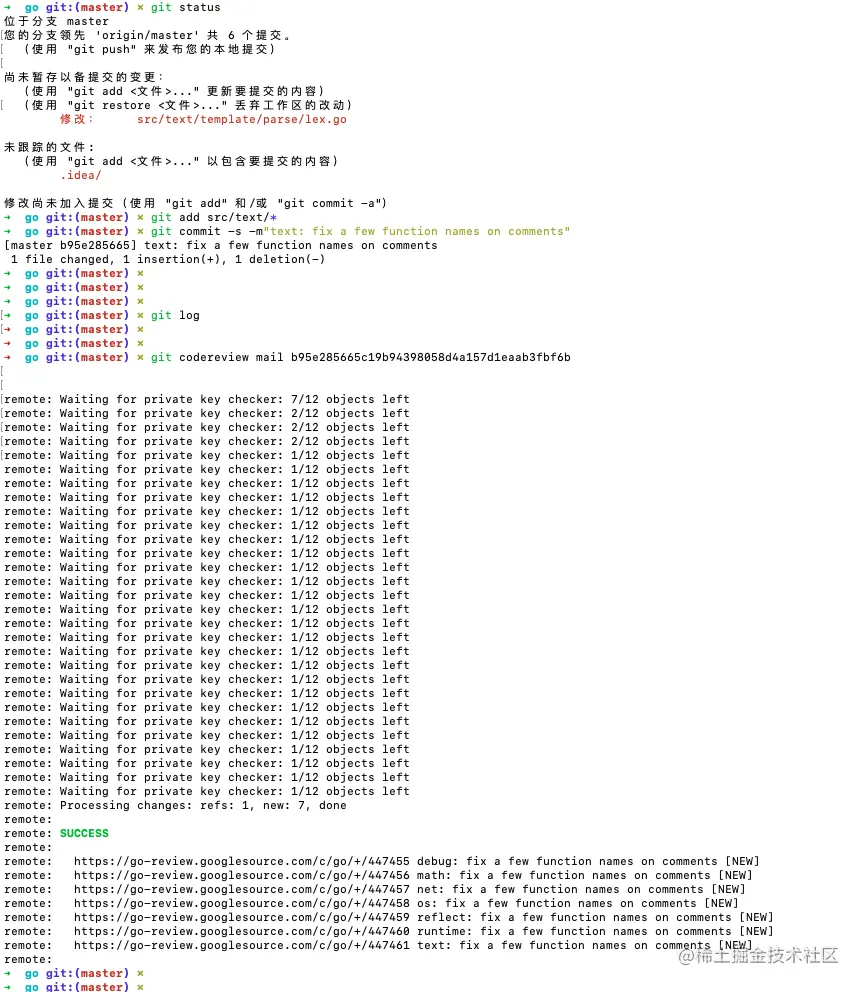Click 'git codereview mail' command text
This screenshot has width=865, height=992.
pyautogui.click(x=217, y=357)
